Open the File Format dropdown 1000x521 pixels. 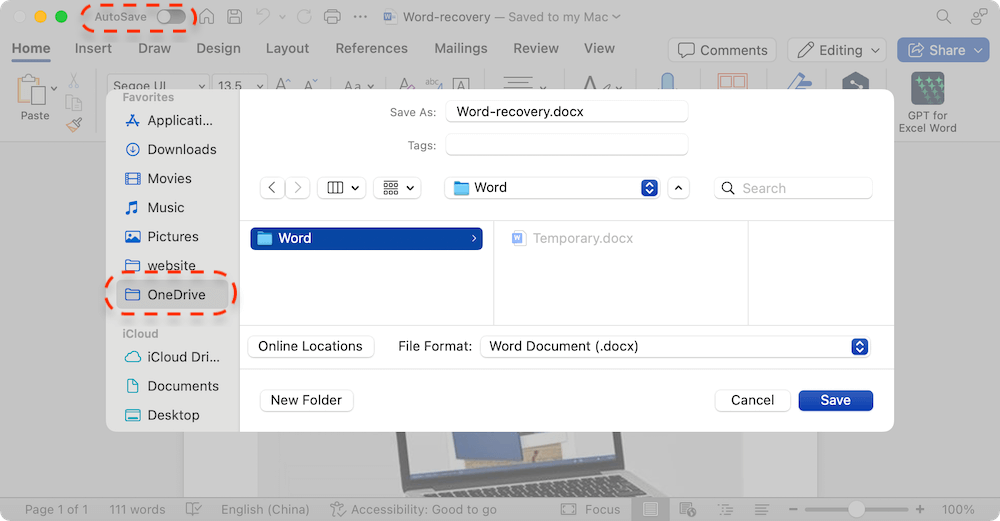(x=675, y=346)
